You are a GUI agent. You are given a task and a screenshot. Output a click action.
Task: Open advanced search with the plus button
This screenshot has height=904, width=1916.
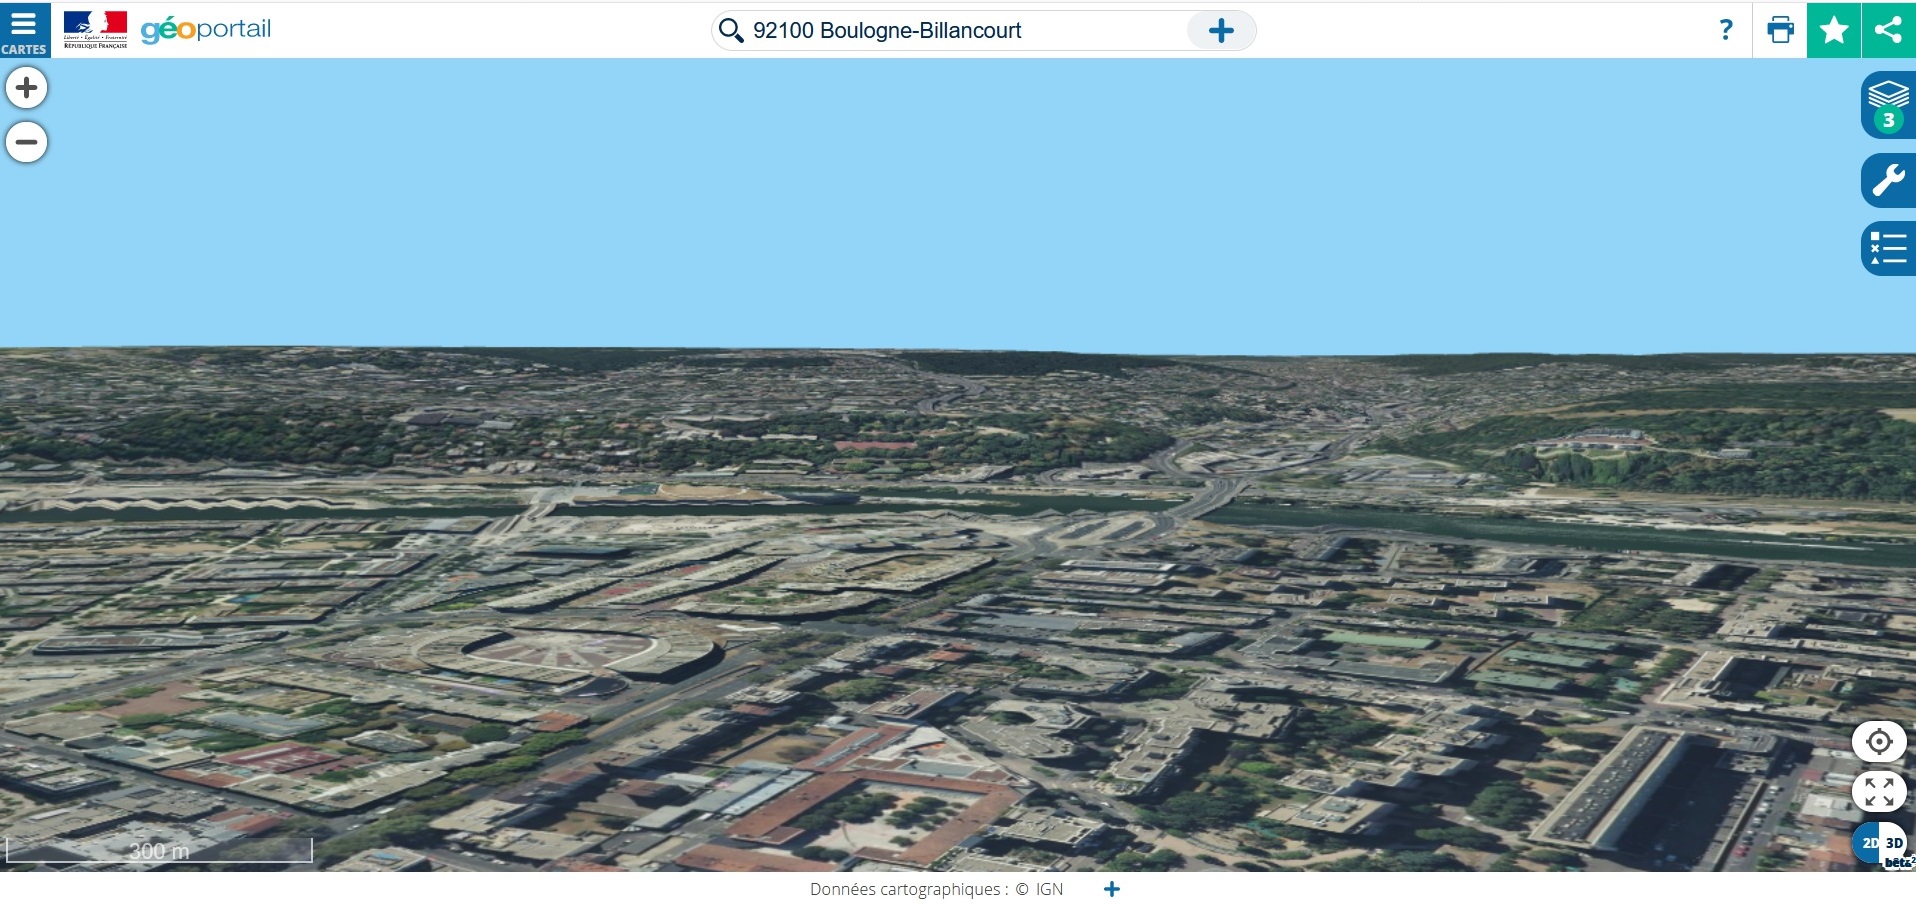[1221, 31]
